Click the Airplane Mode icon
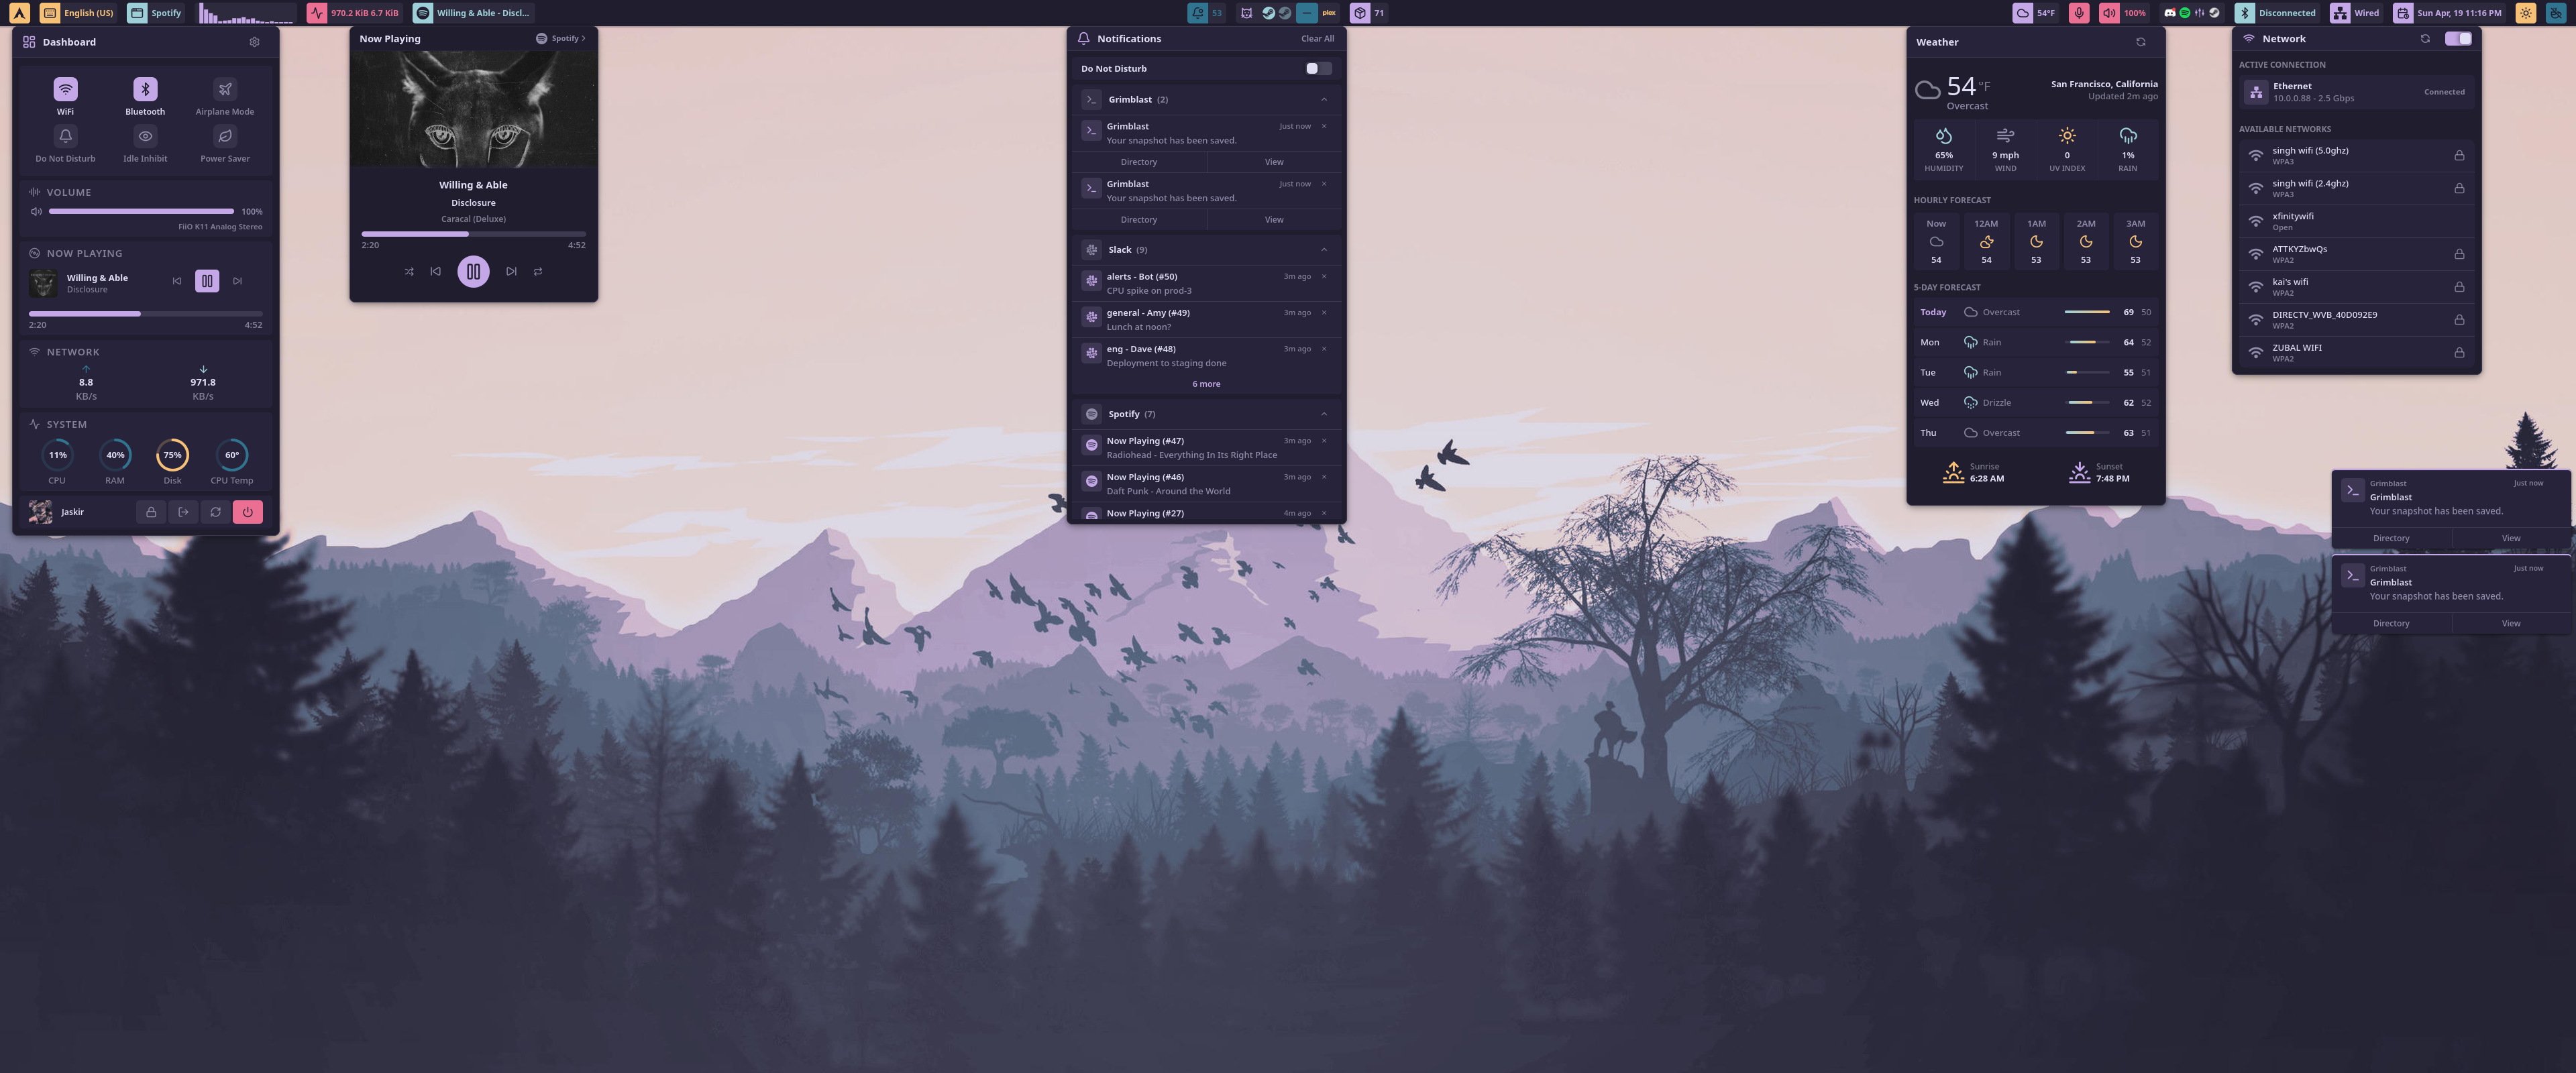The image size is (2576, 1073). 225,89
